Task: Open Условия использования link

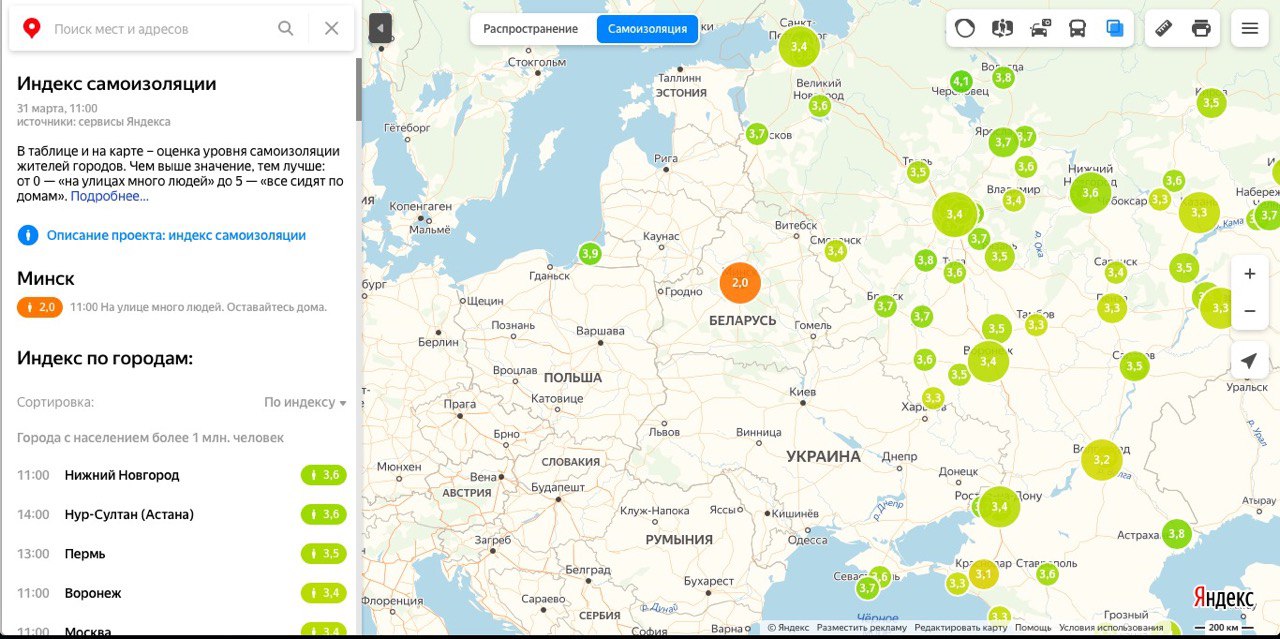Action: point(1111,628)
